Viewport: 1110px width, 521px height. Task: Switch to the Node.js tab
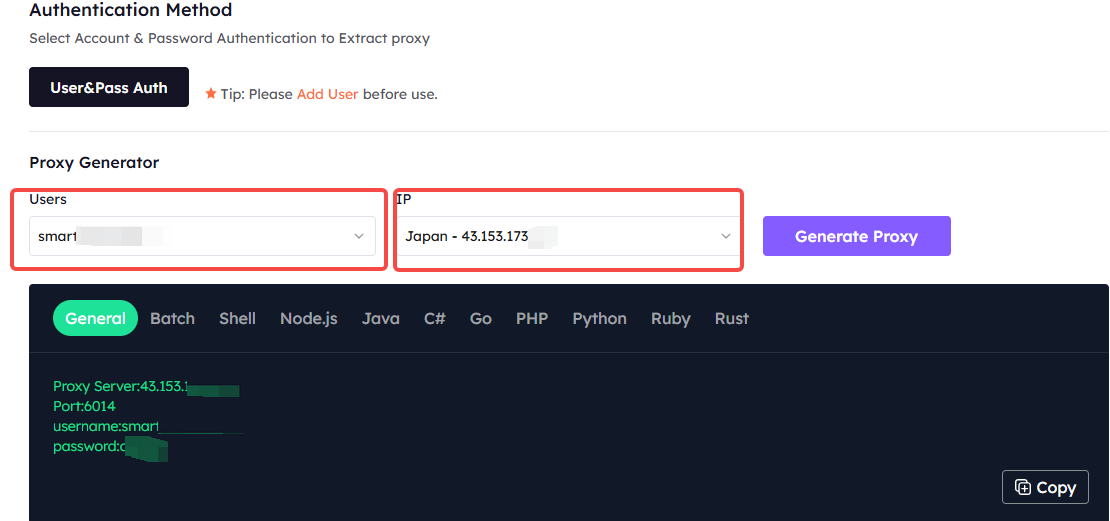click(x=309, y=319)
